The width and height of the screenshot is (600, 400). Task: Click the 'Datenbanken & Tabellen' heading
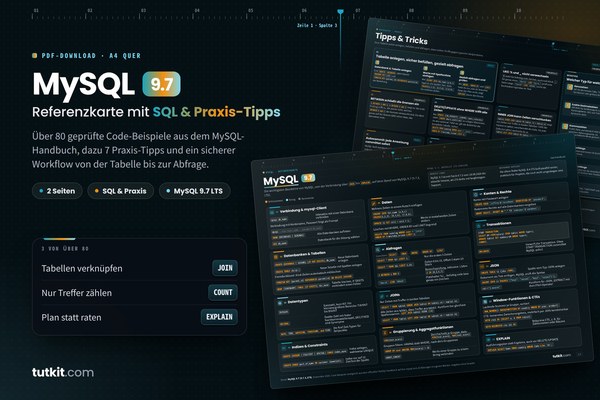pyautogui.click(x=305, y=254)
